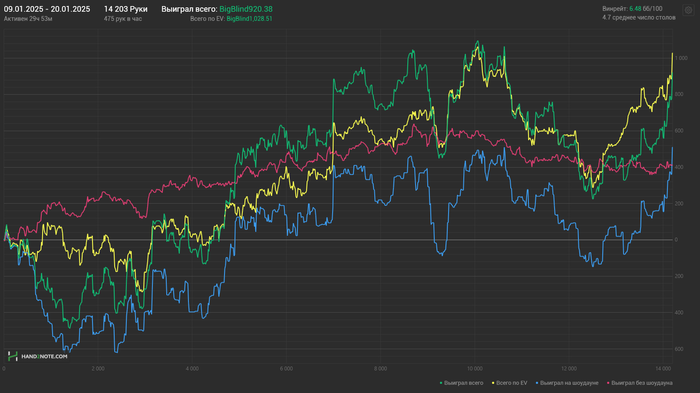This screenshot has height=393, width=700.
Task: Click the winrate value 6.48
Action: click(635, 8)
